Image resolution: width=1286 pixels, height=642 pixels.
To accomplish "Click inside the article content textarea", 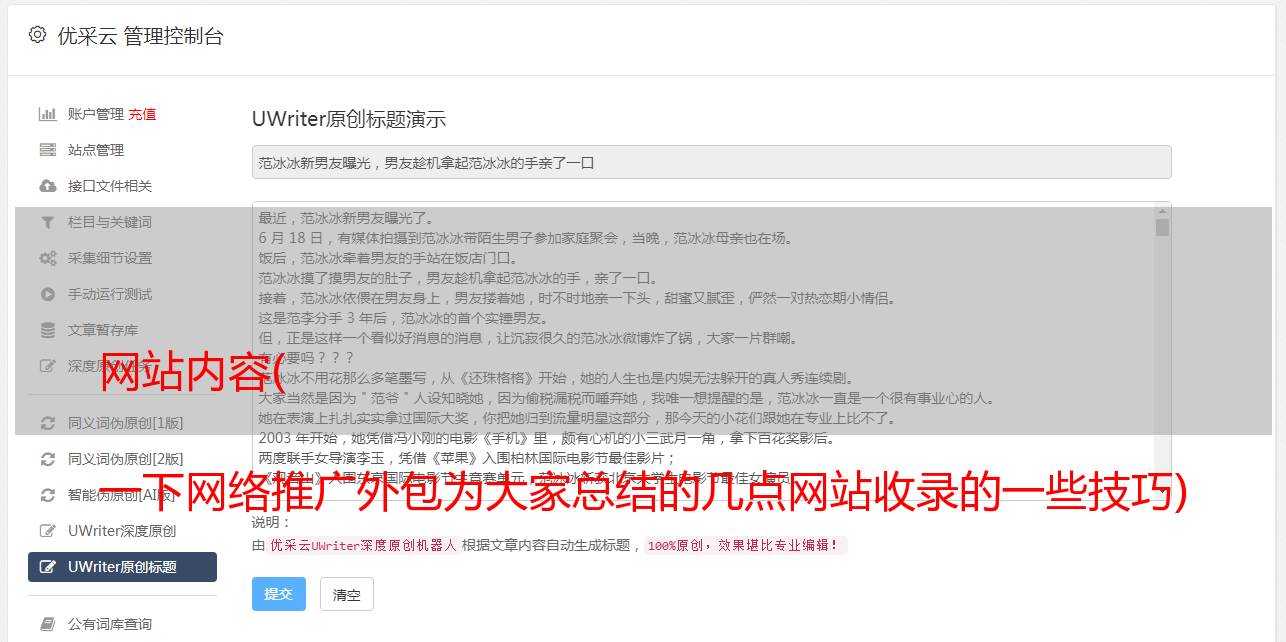I will click(703, 352).
